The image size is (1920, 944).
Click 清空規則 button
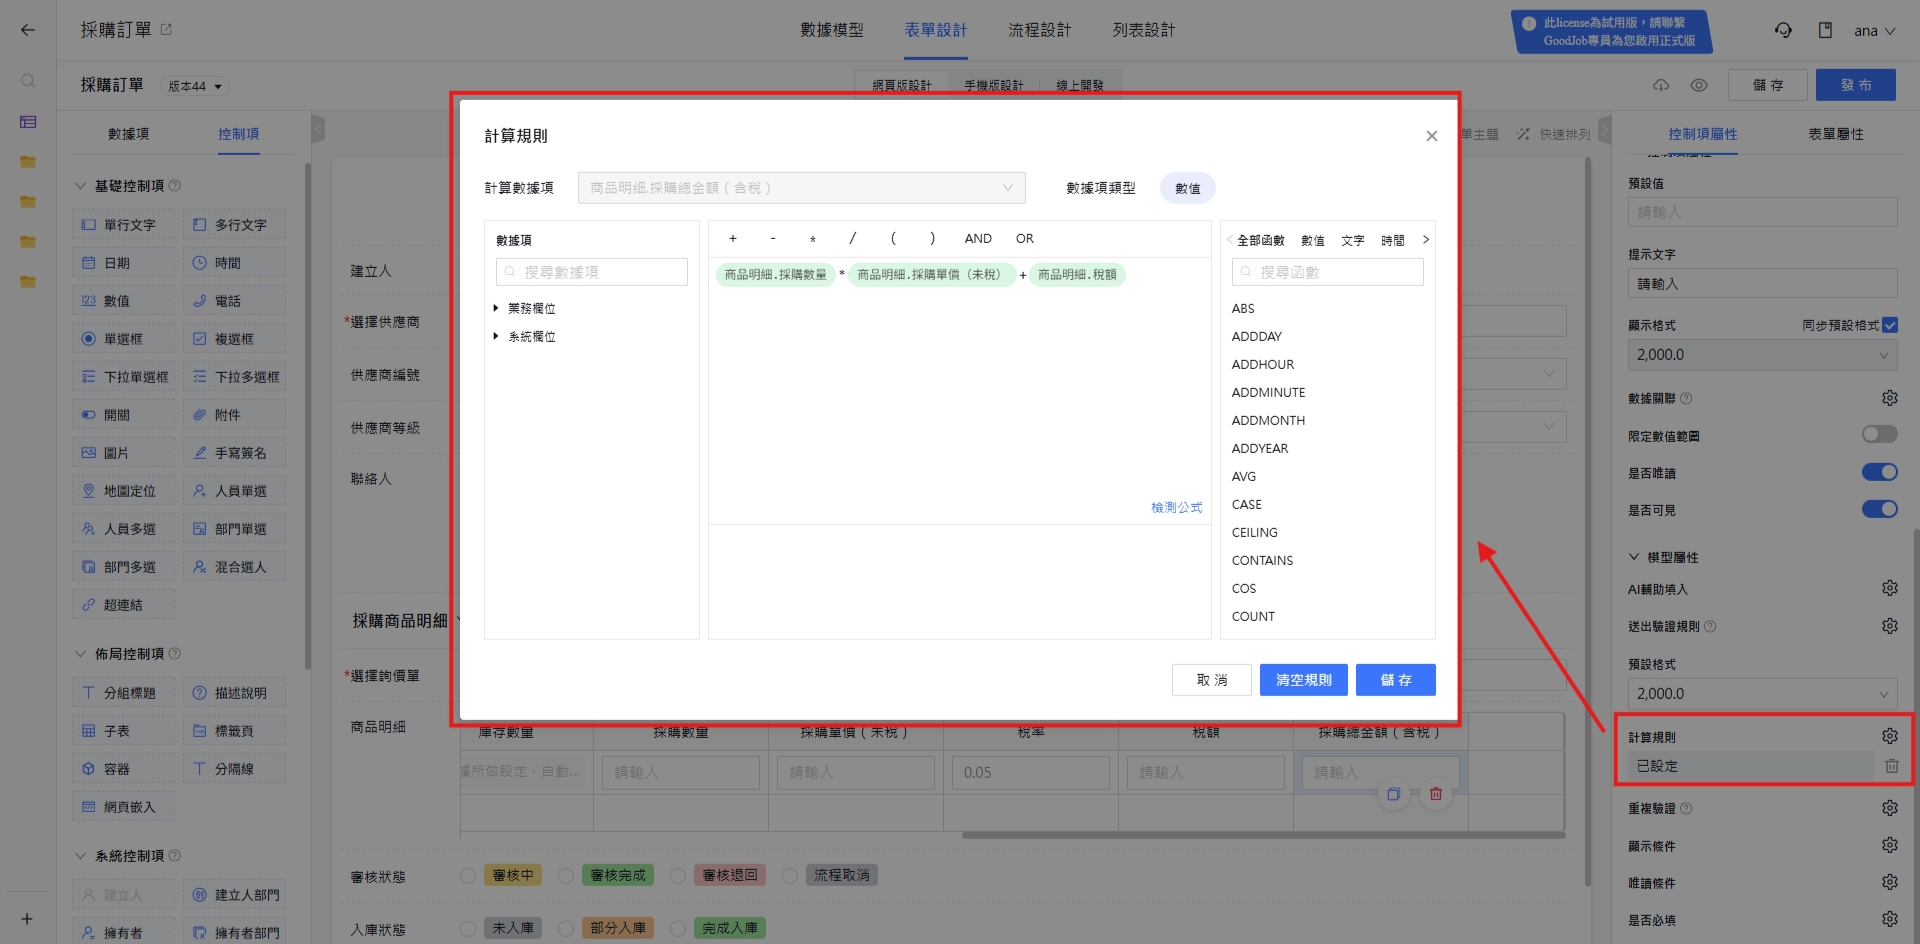click(1304, 680)
